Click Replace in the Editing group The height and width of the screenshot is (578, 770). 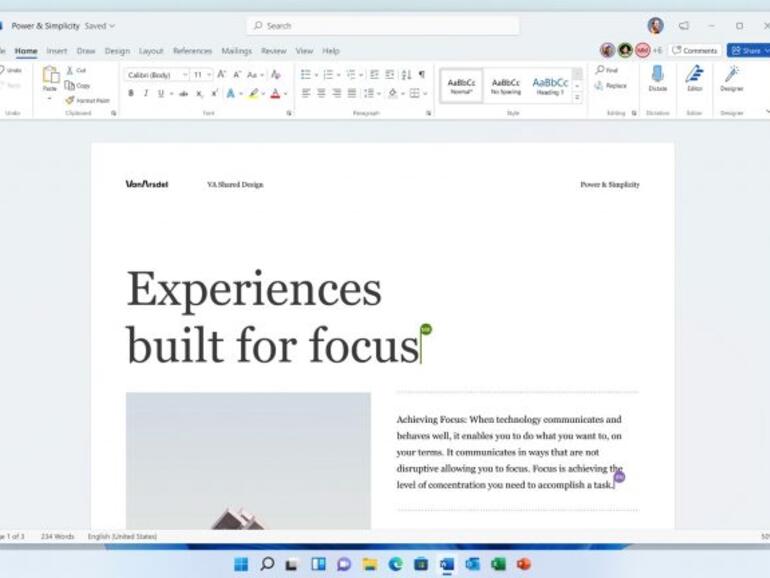click(610, 86)
